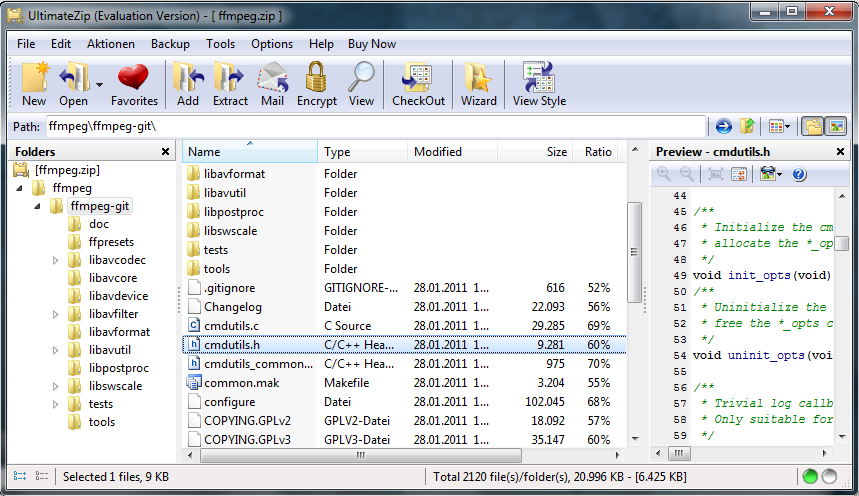Click the green status indicator light
The width and height of the screenshot is (859, 496).
click(810, 477)
